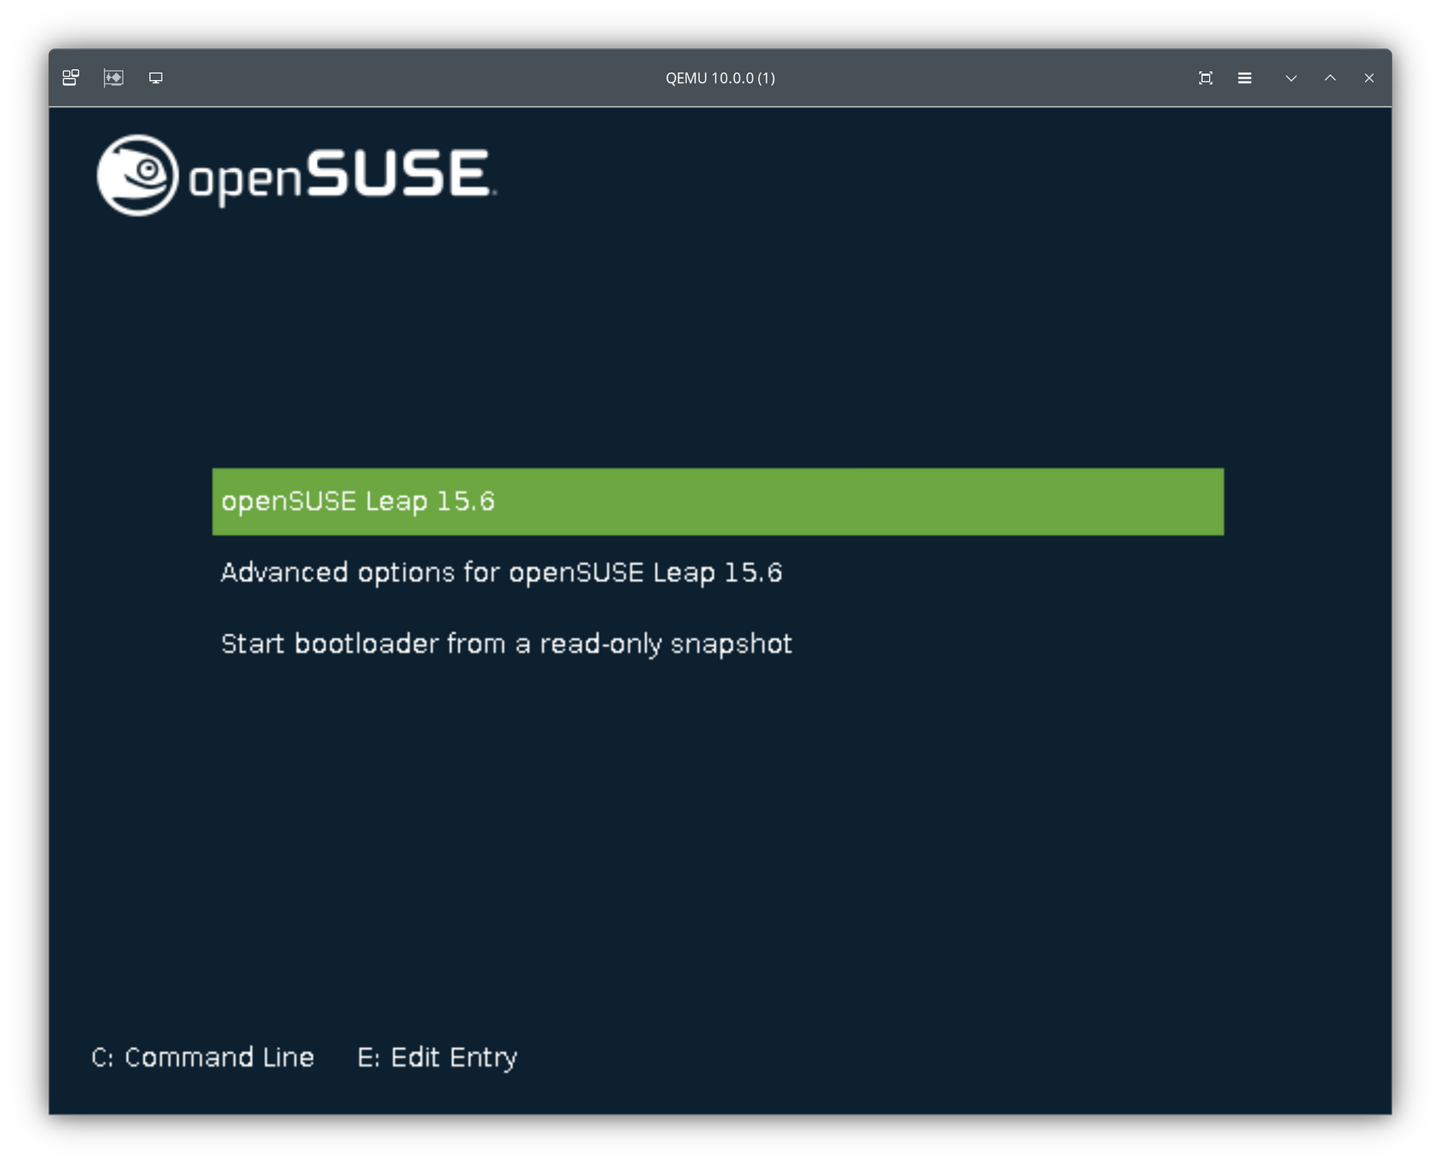Viewport: 1440px width, 1163px height.
Task: Click the green selection highlight bar
Action: click(718, 501)
